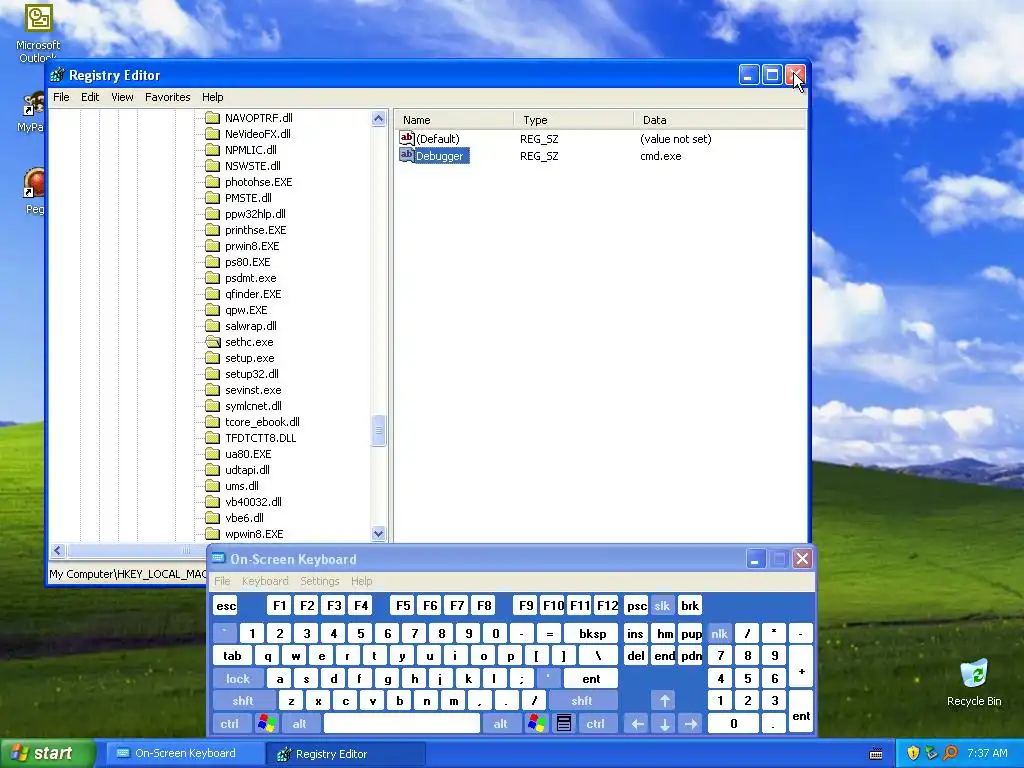Click the right Windows logo key
The image size is (1024, 768).
click(x=537, y=723)
